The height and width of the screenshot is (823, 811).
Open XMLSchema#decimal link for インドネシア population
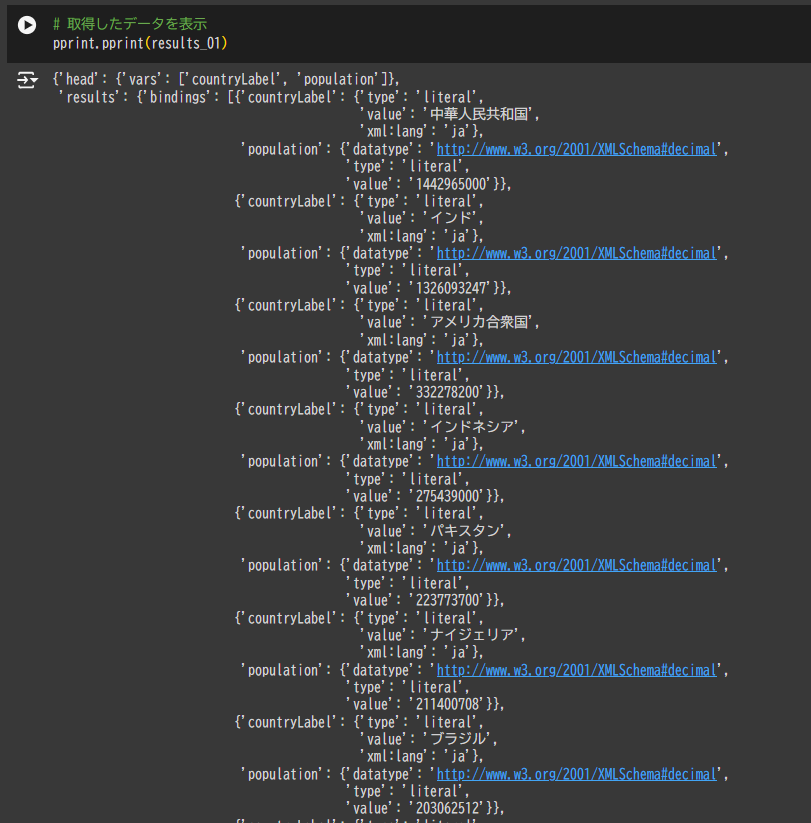pyautogui.click(x=576, y=461)
